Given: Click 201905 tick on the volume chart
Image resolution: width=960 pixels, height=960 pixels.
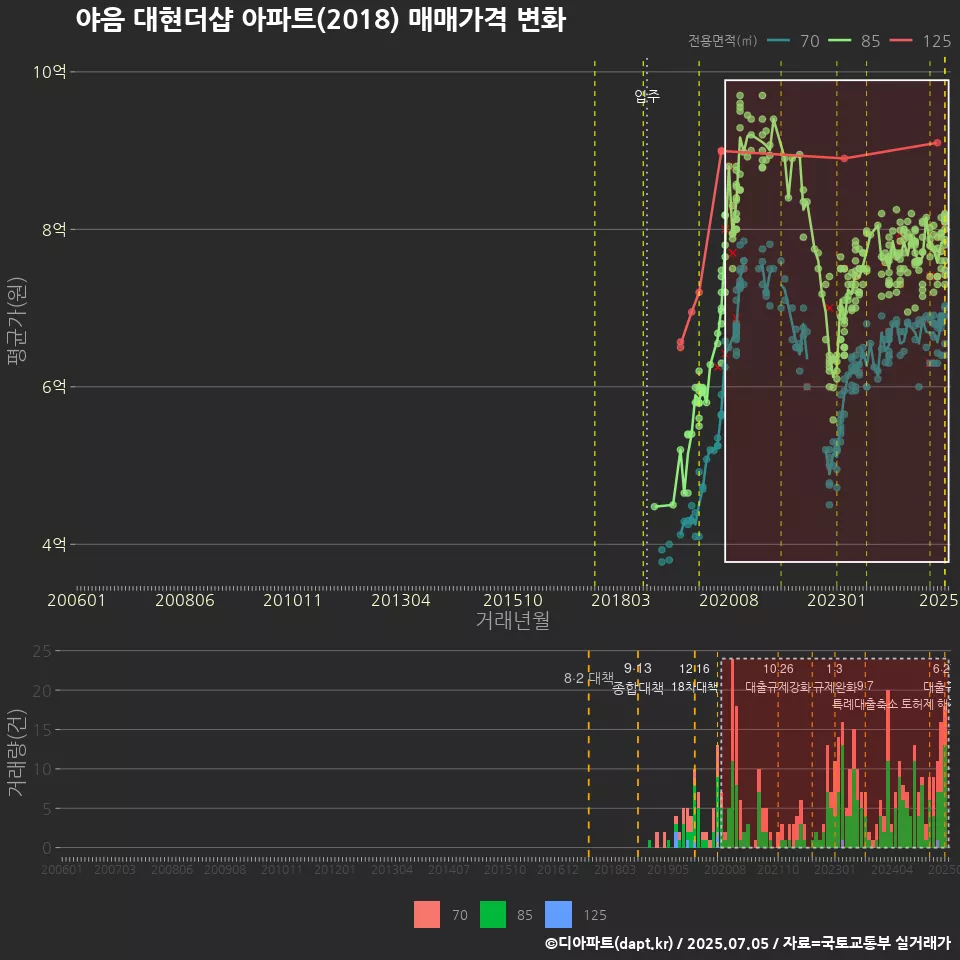Looking at the screenshot, I should coord(668,869).
